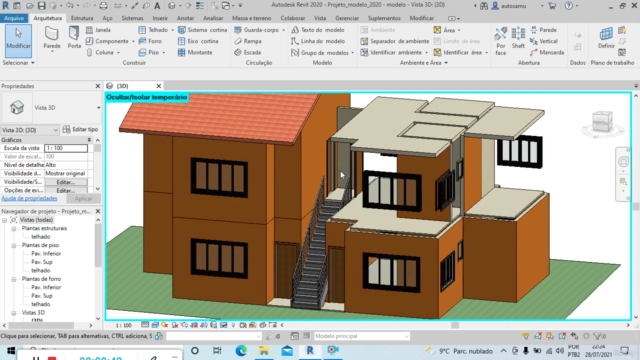Image resolution: width=640 pixels, height=360 pixels.
Task: Click the Definir work plane tool
Action: coord(606,38)
